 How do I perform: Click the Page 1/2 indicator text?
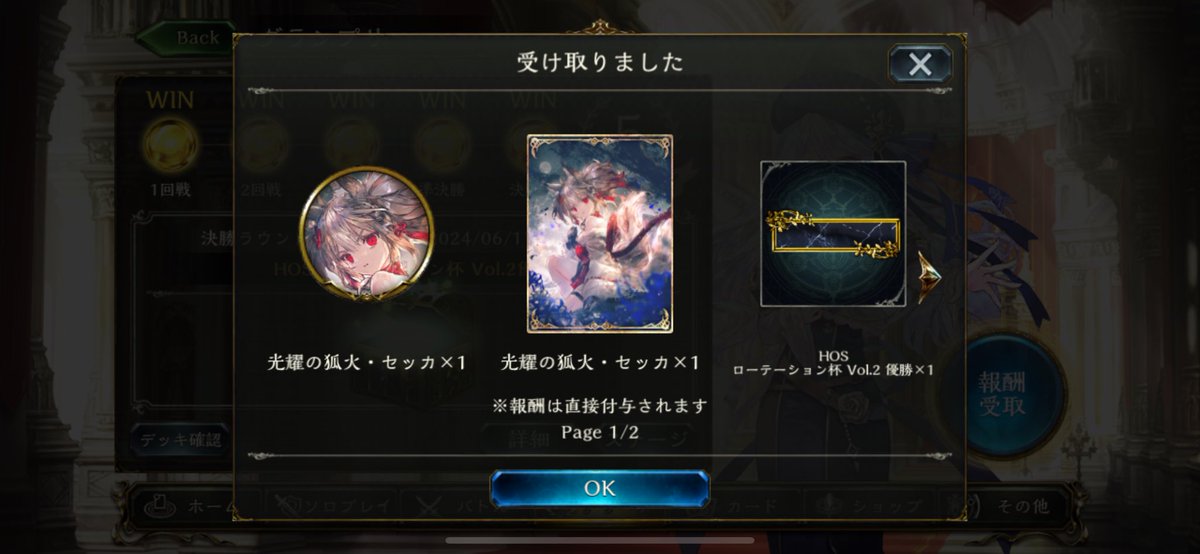(x=600, y=431)
